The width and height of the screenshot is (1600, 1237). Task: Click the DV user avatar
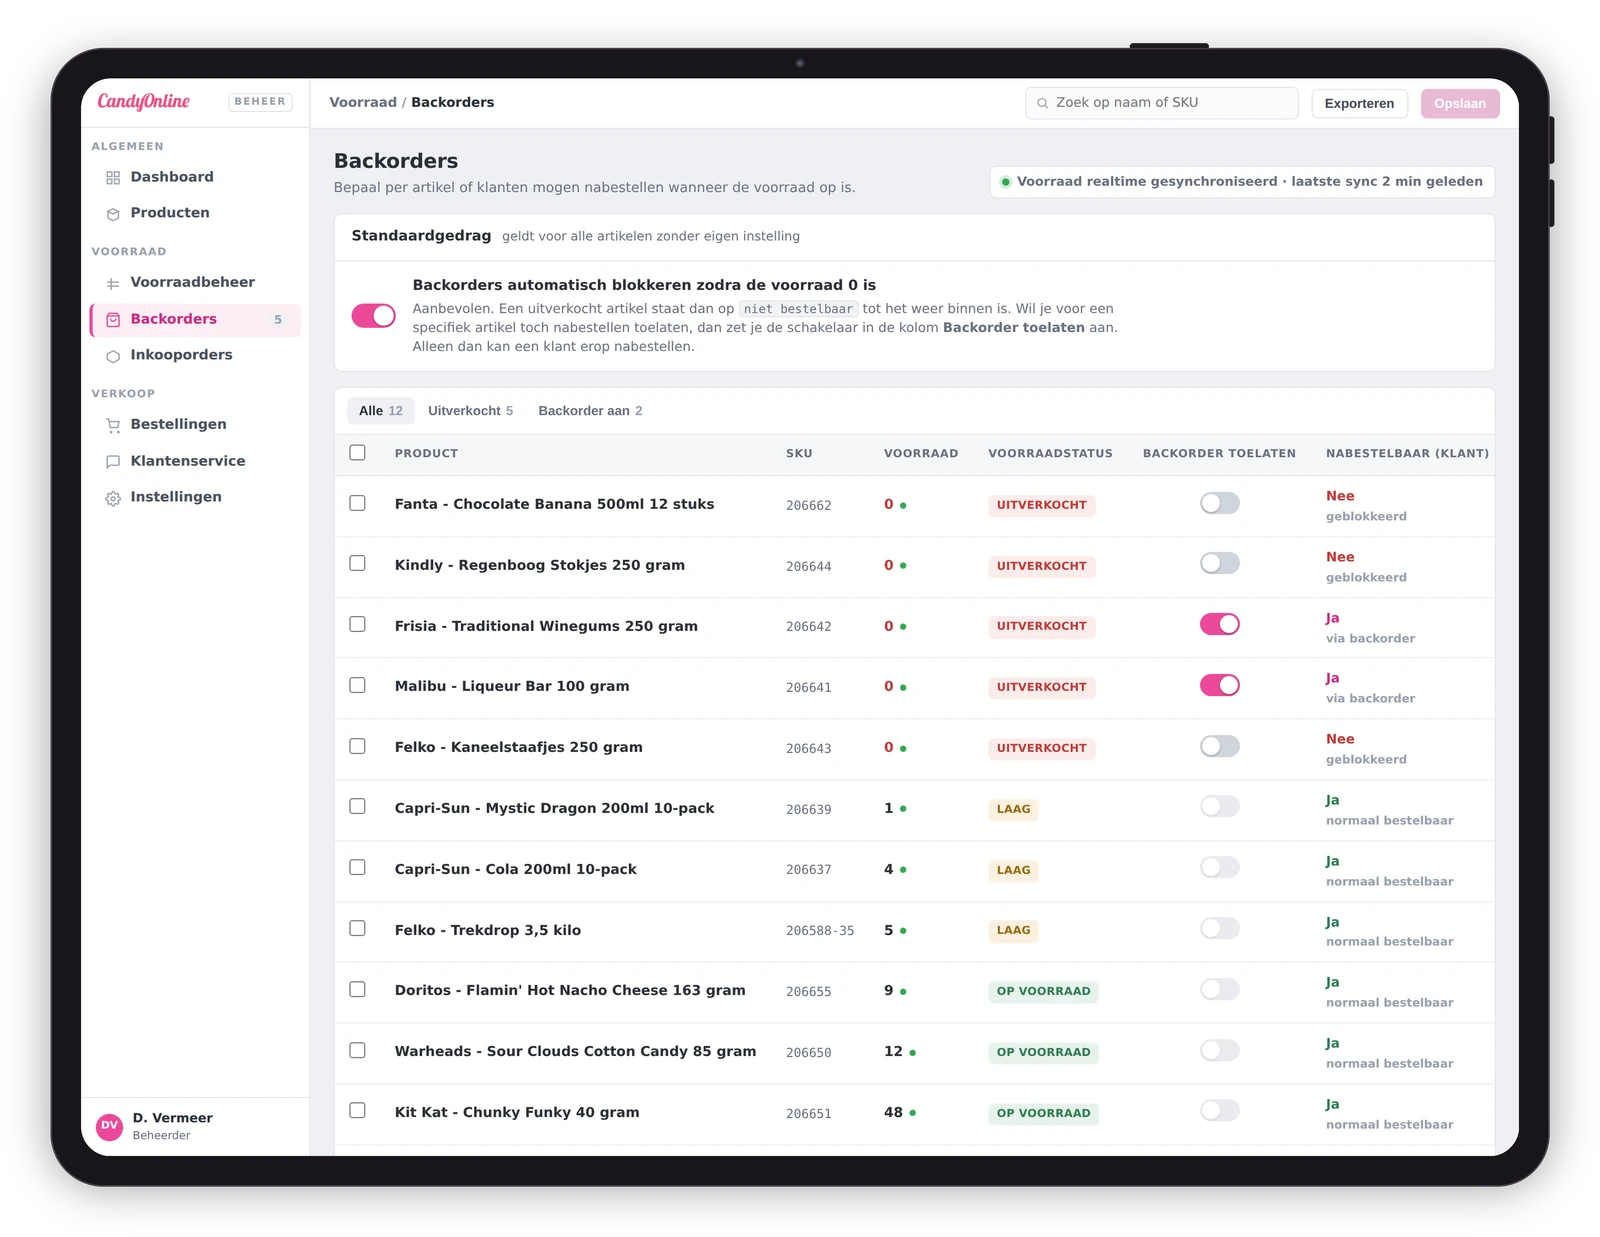tap(110, 1126)
